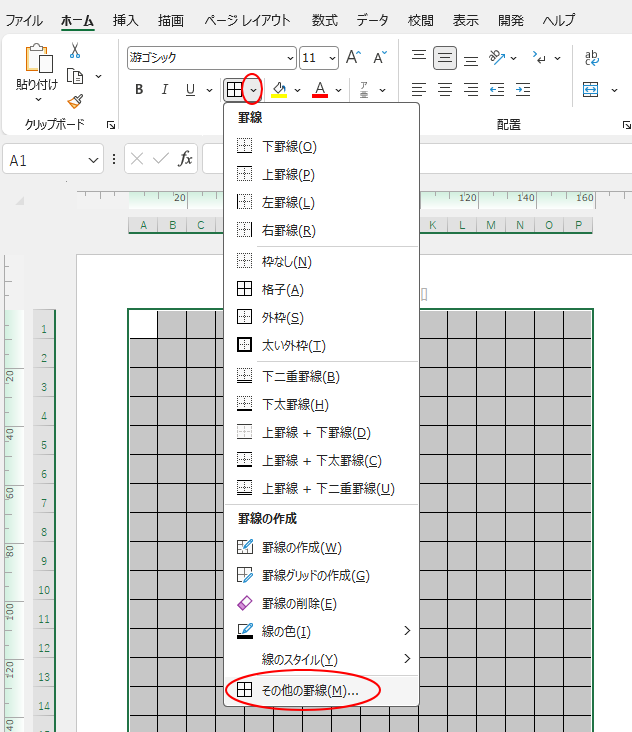This screenshot has width=632, height=732.
Task: Open the clipboard group dialog launcher
Action: tap(111, 125)
